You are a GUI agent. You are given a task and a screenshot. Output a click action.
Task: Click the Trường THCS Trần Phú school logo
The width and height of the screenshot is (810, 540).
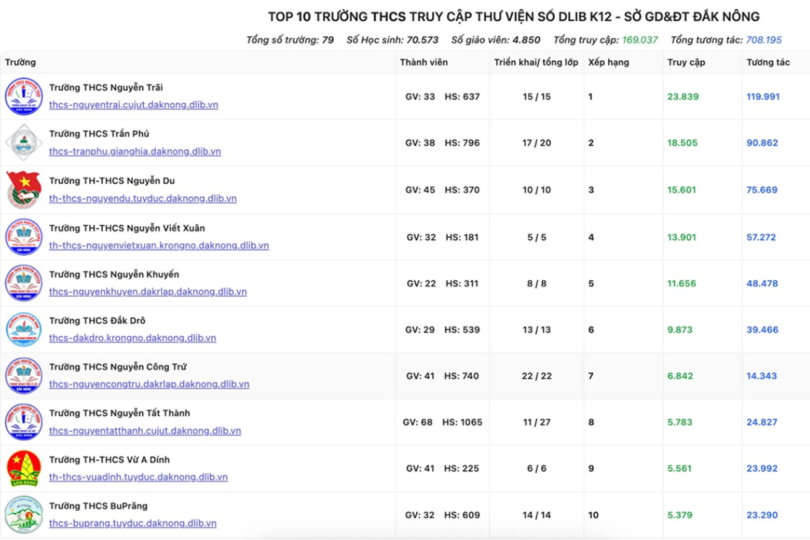tap(24, 143)
